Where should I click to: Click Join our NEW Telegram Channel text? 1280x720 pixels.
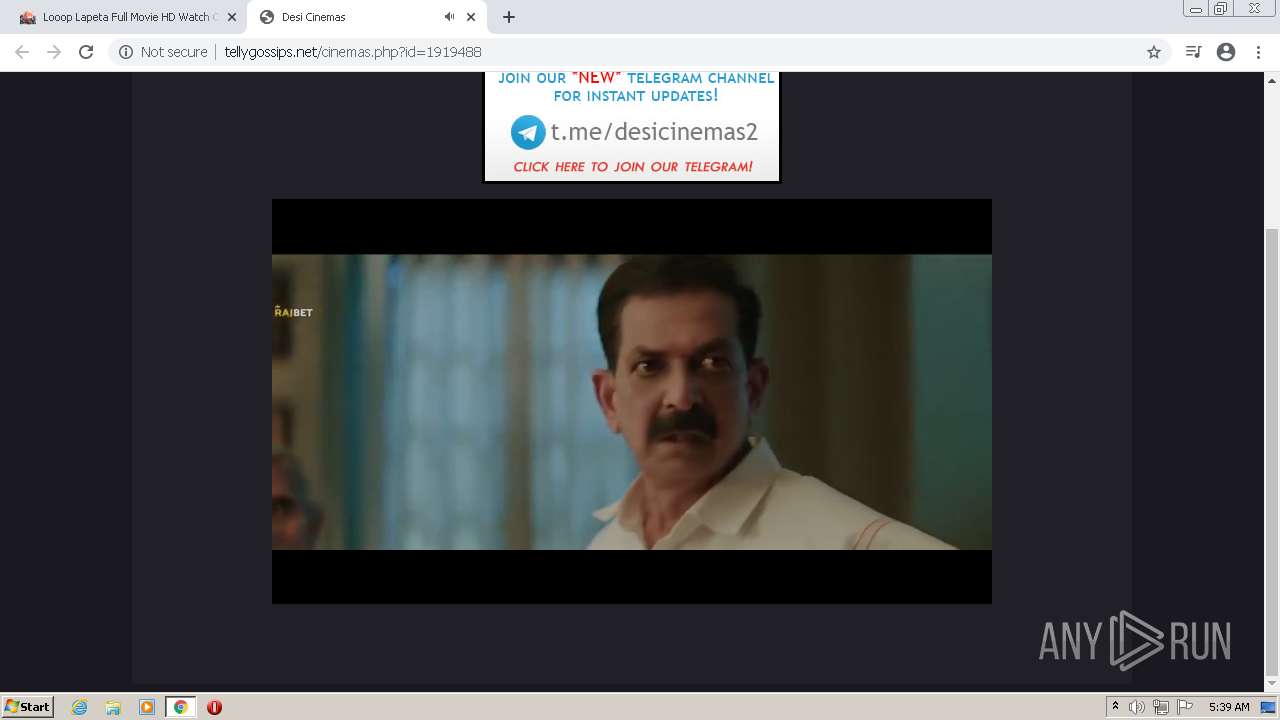click(636, 87)
